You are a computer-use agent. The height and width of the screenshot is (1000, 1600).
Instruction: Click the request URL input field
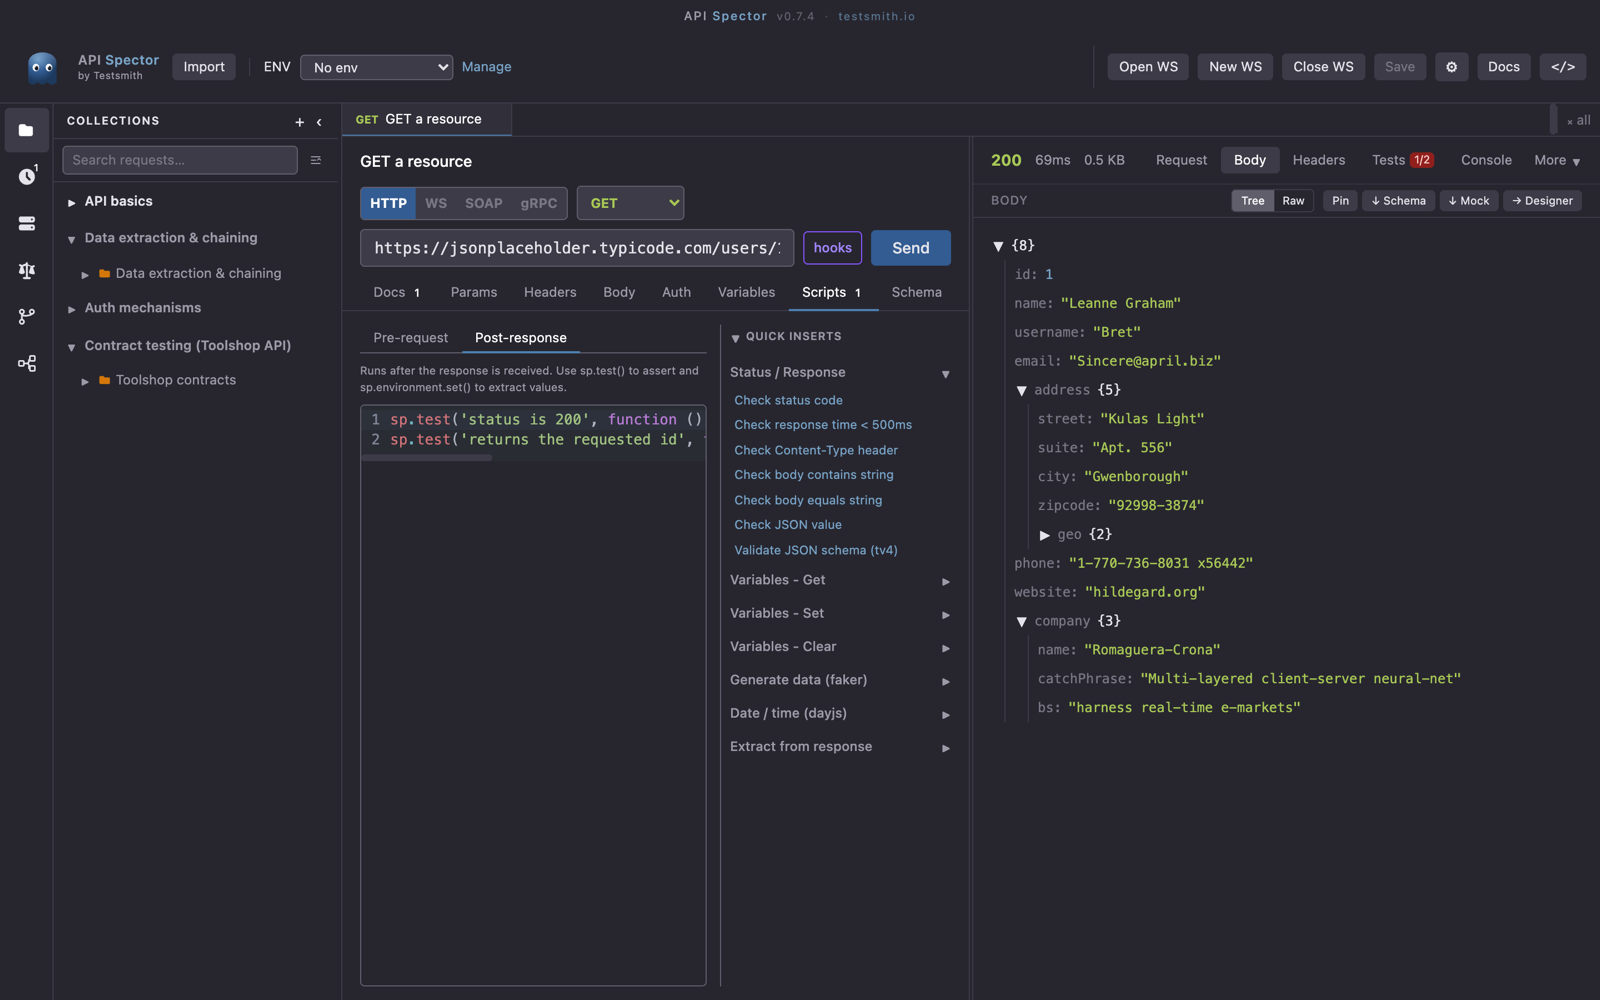[x=577, y=248]
